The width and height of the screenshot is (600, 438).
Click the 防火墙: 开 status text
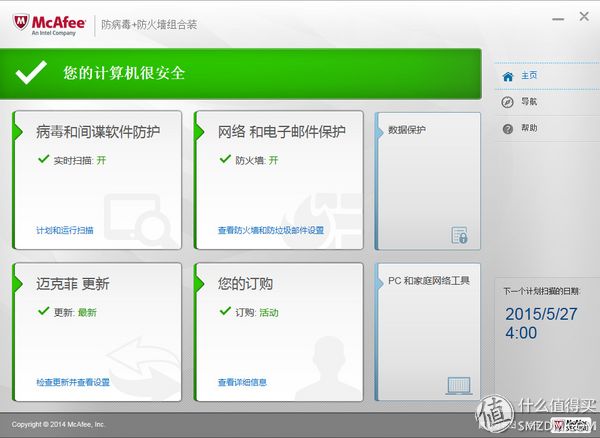(257, 160)
